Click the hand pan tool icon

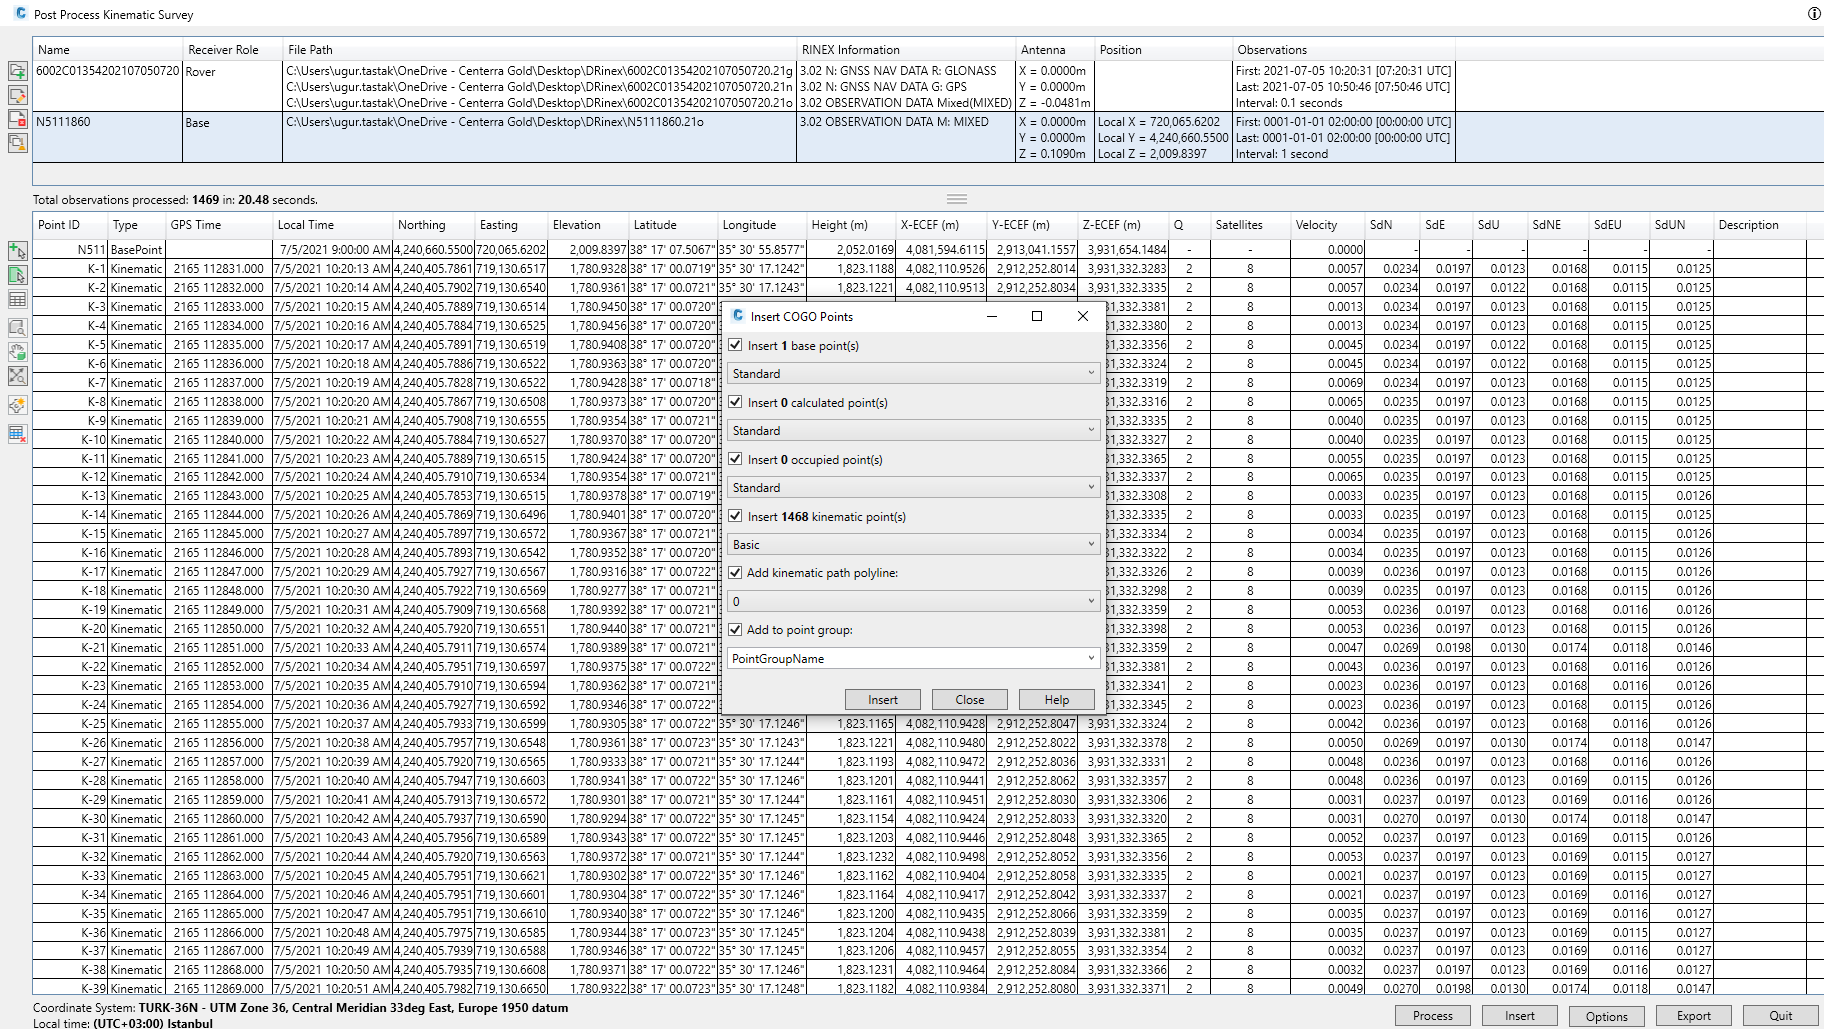point(17,352)
